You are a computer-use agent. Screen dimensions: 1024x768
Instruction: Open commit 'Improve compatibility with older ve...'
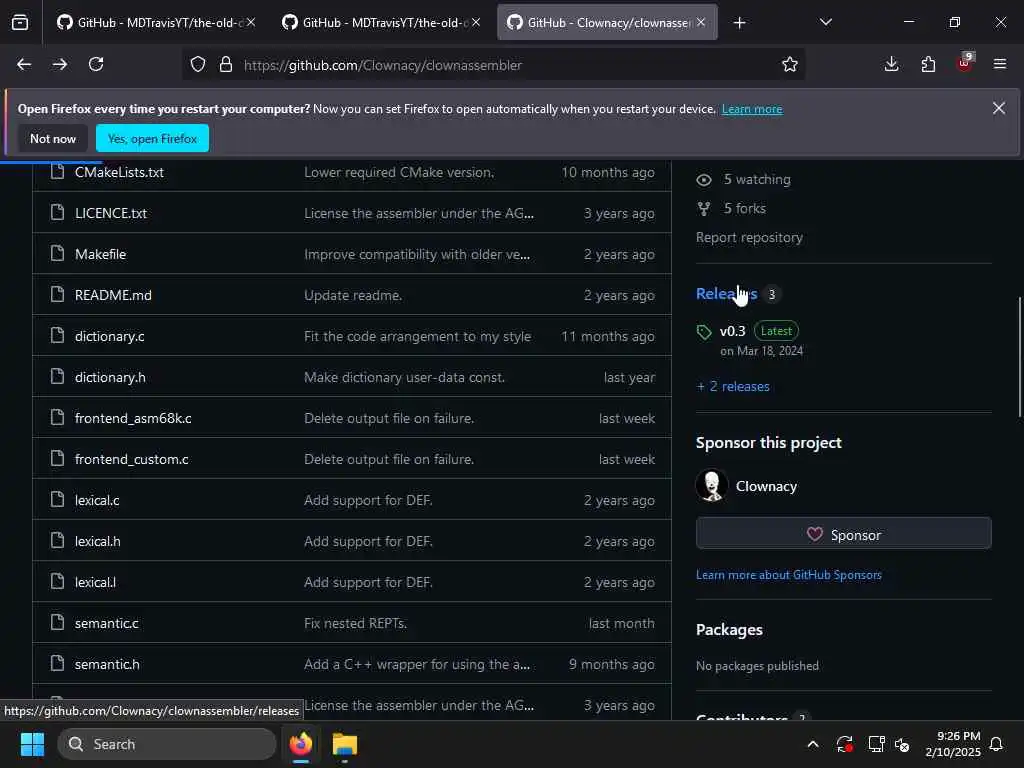[417, 255]
